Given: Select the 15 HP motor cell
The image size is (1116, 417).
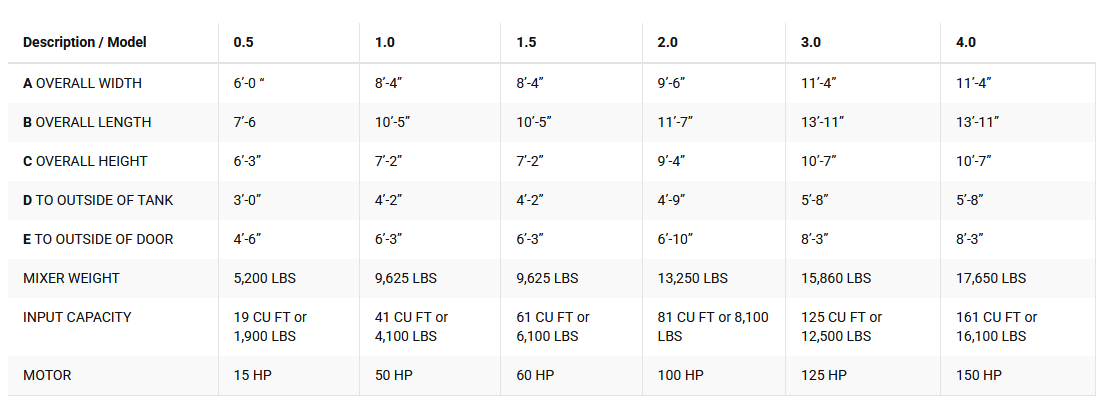Looking at the screenshot, I should (x=253, y=375).
